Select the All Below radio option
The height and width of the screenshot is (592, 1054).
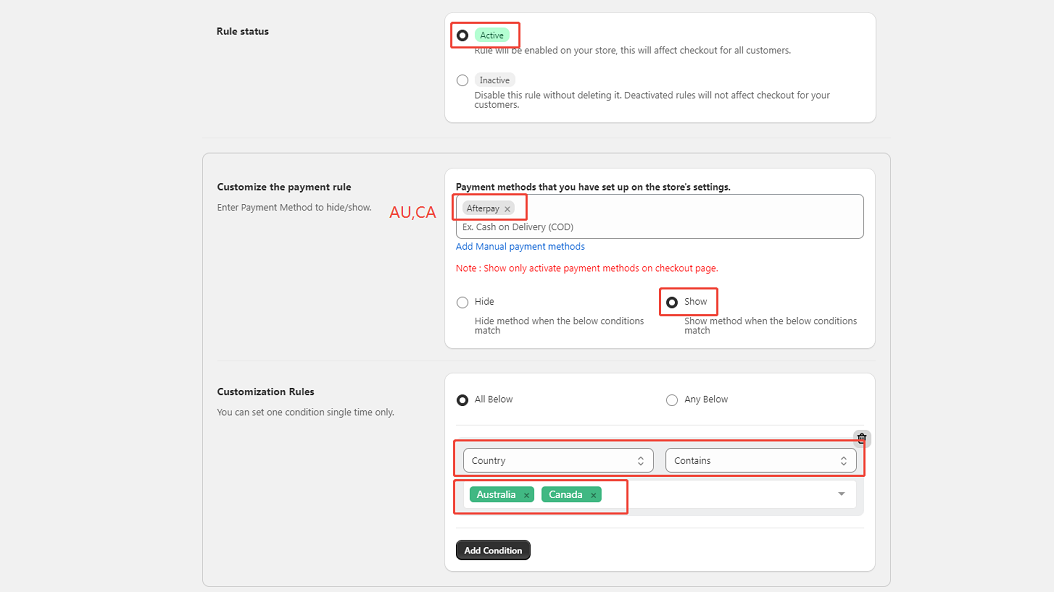(462, 400)
